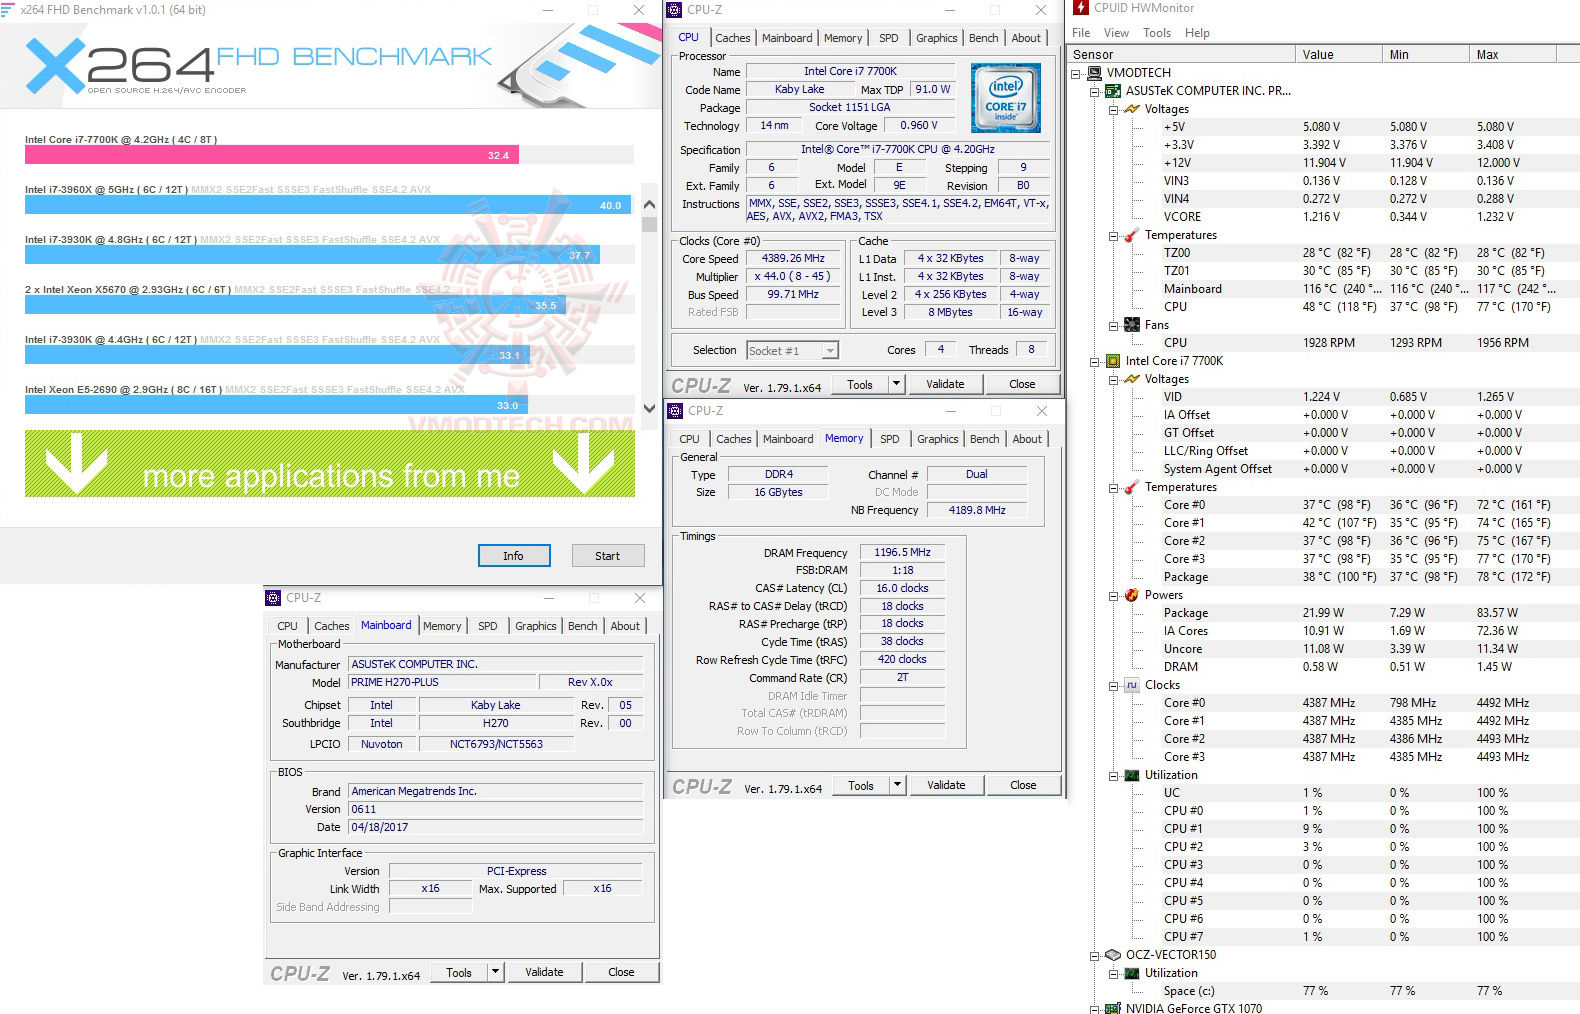Click the CPU-Z icon in the Memory window title

pyautogui.click(x=675, y=411)
